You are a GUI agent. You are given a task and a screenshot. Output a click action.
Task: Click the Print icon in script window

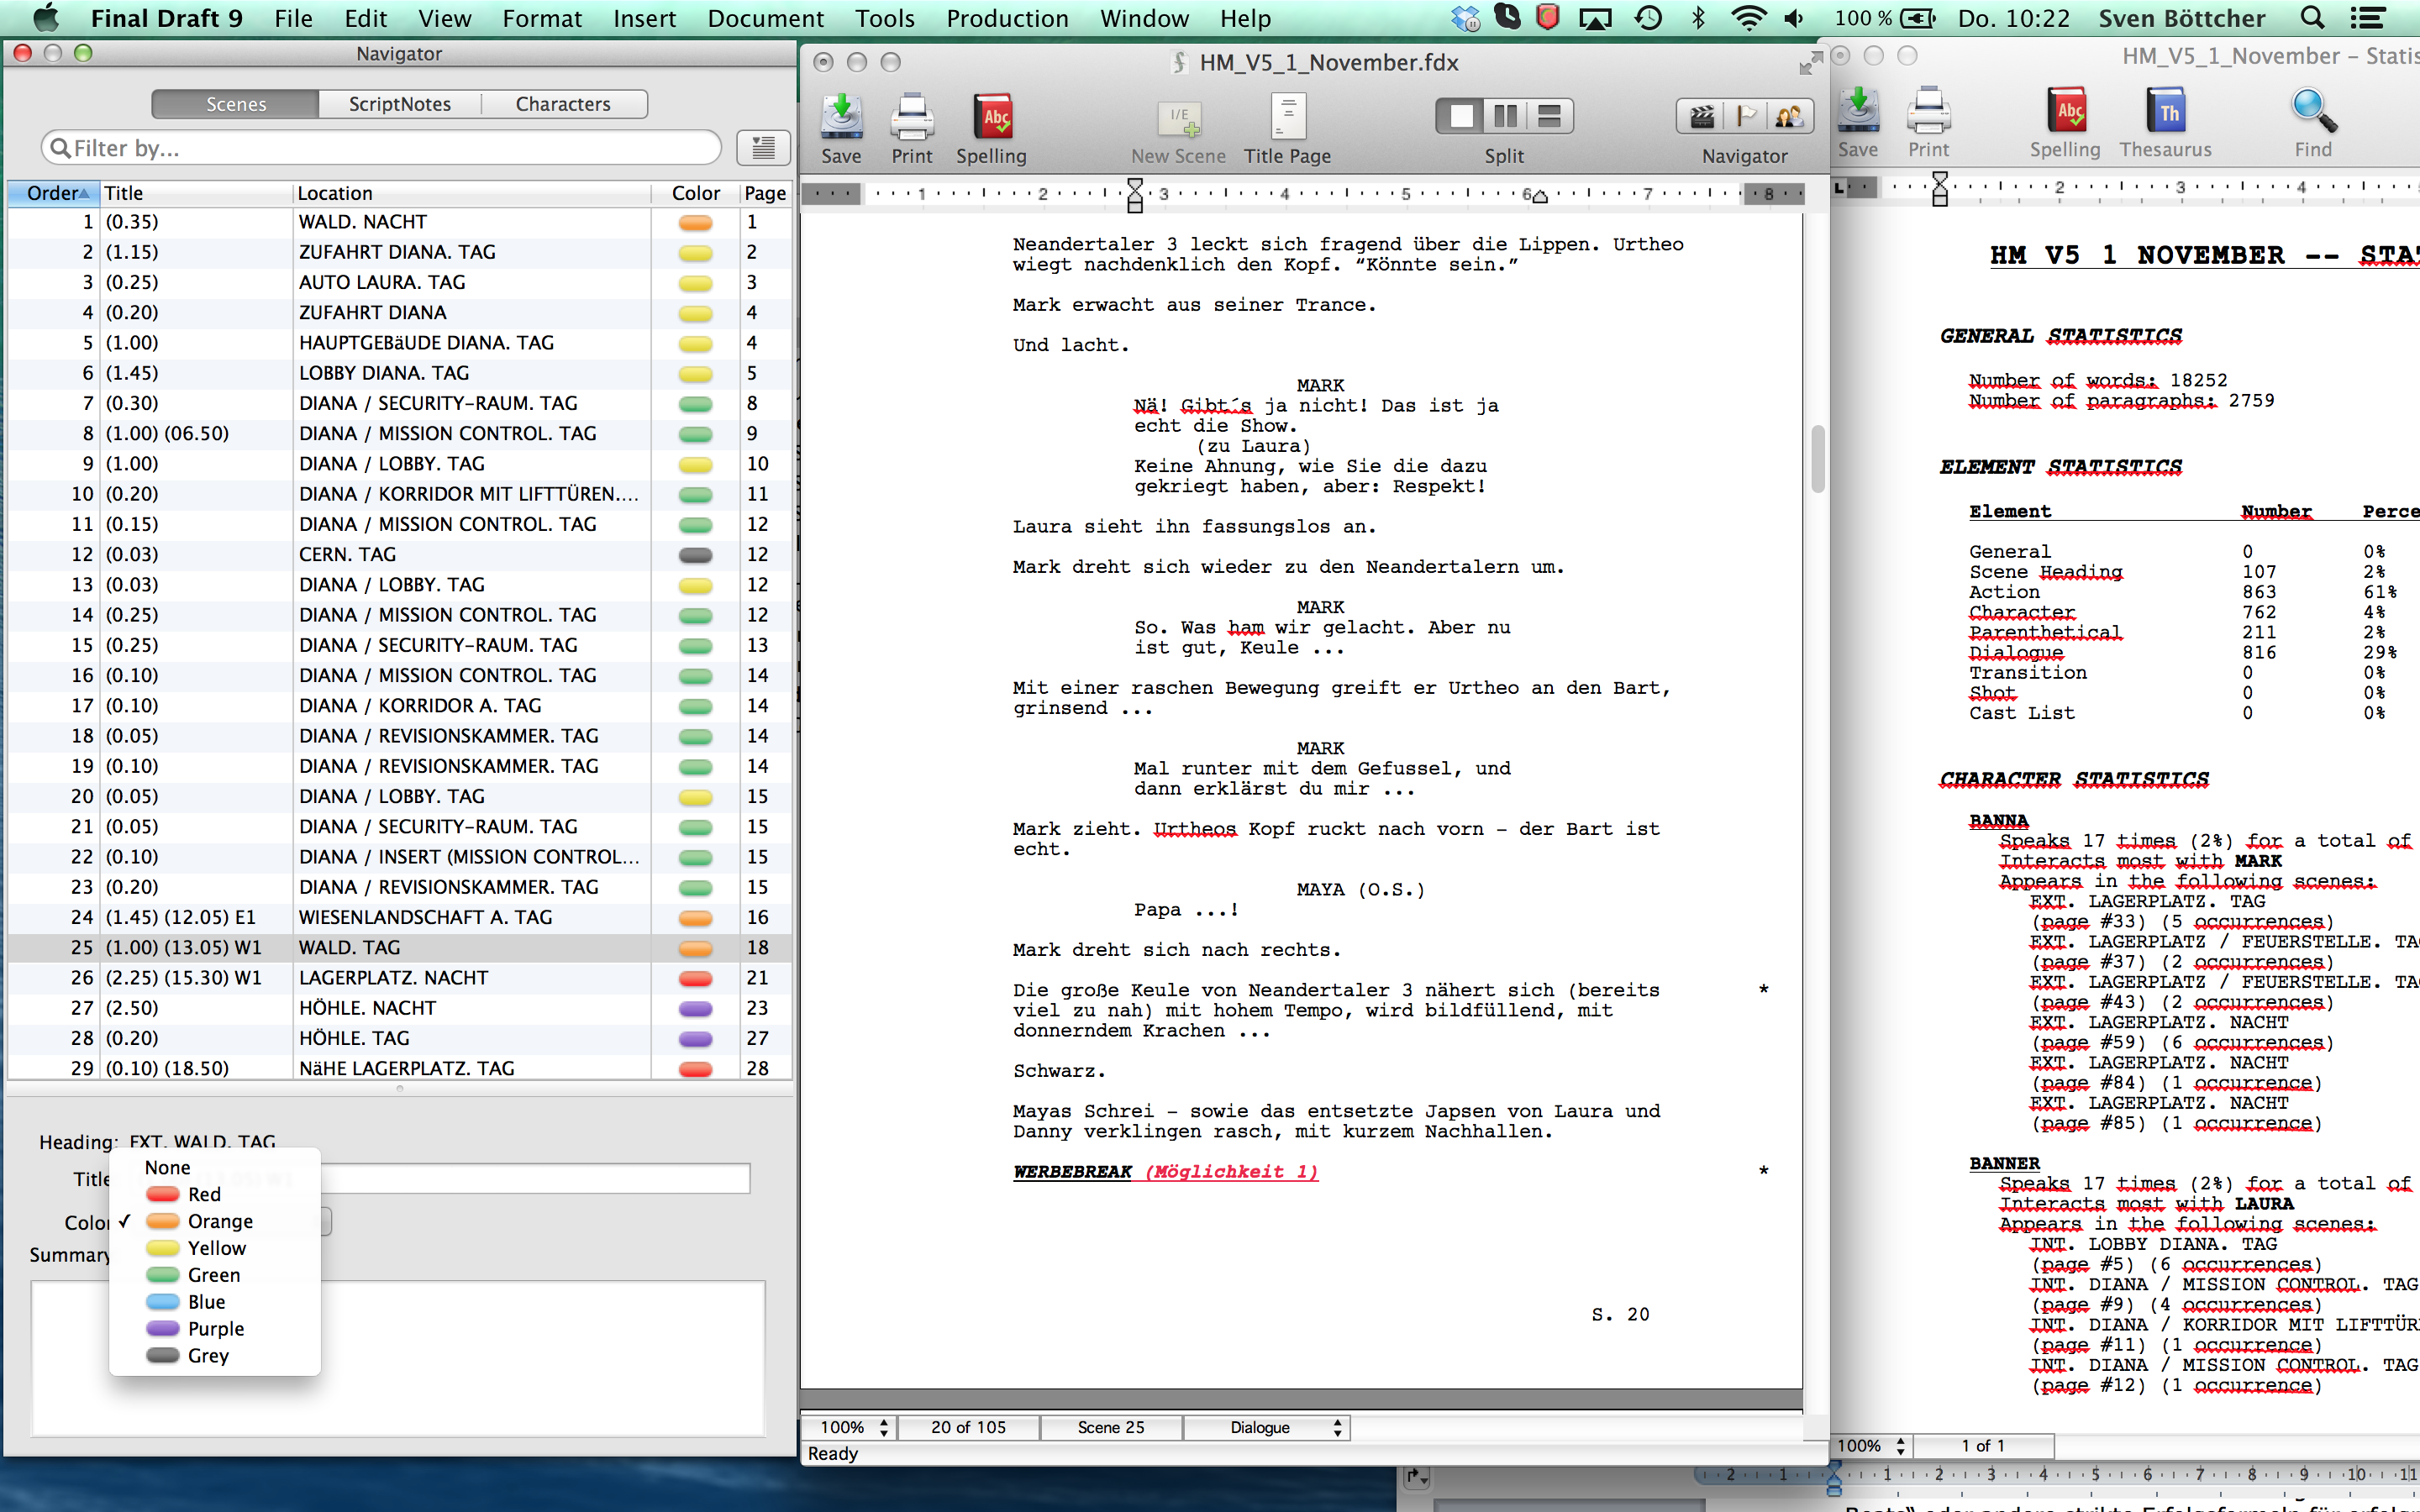(911, 118)
